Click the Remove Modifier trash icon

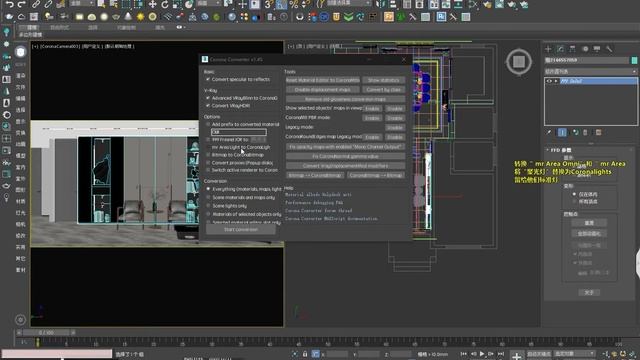[x=585, y=132]
